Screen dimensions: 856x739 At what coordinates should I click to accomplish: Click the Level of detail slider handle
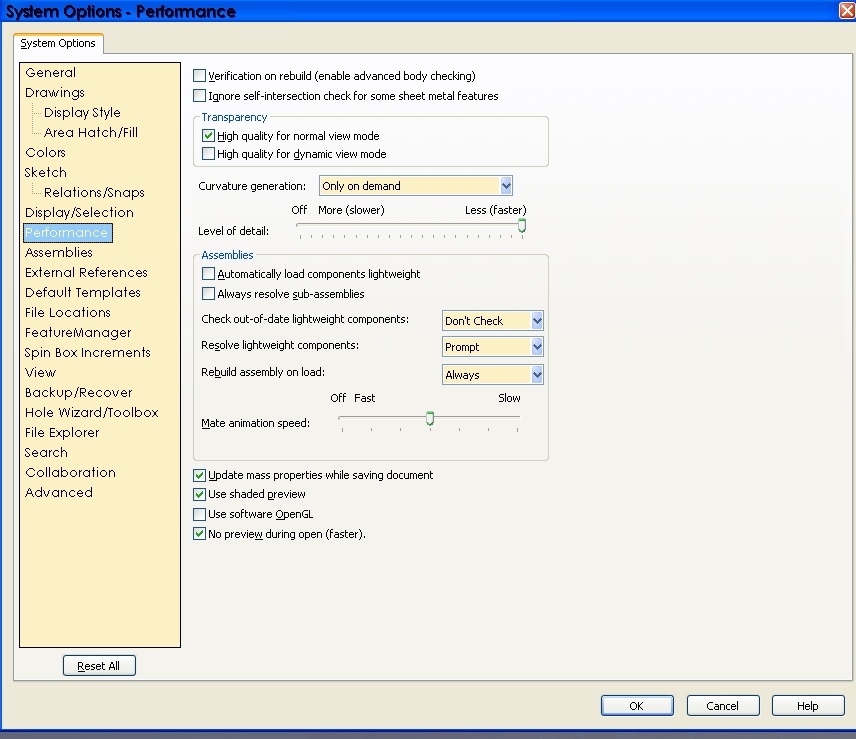tap(522, 225)
